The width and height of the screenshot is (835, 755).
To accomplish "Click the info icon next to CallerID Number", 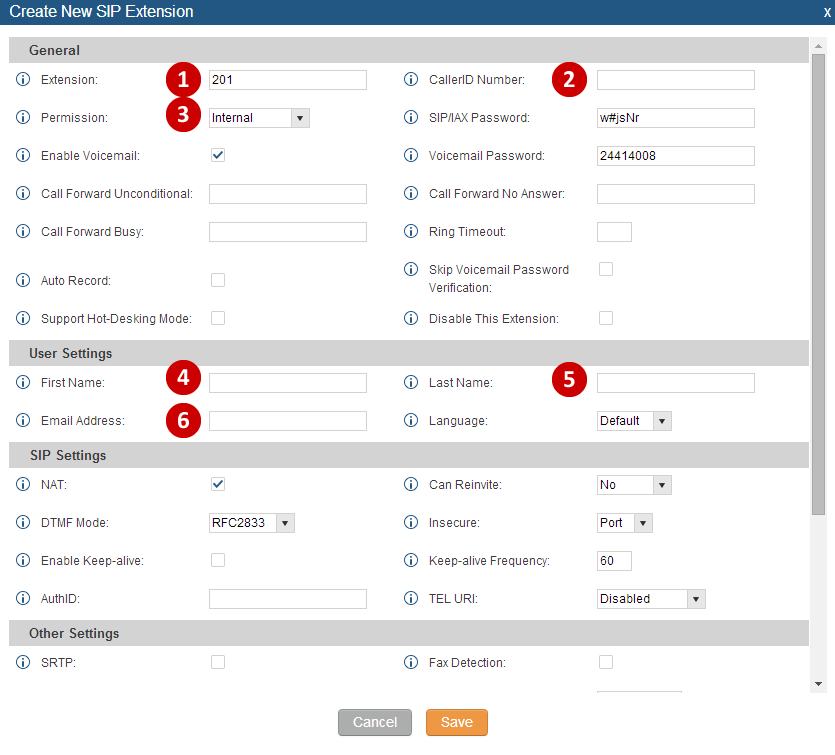I will point(411,80).
